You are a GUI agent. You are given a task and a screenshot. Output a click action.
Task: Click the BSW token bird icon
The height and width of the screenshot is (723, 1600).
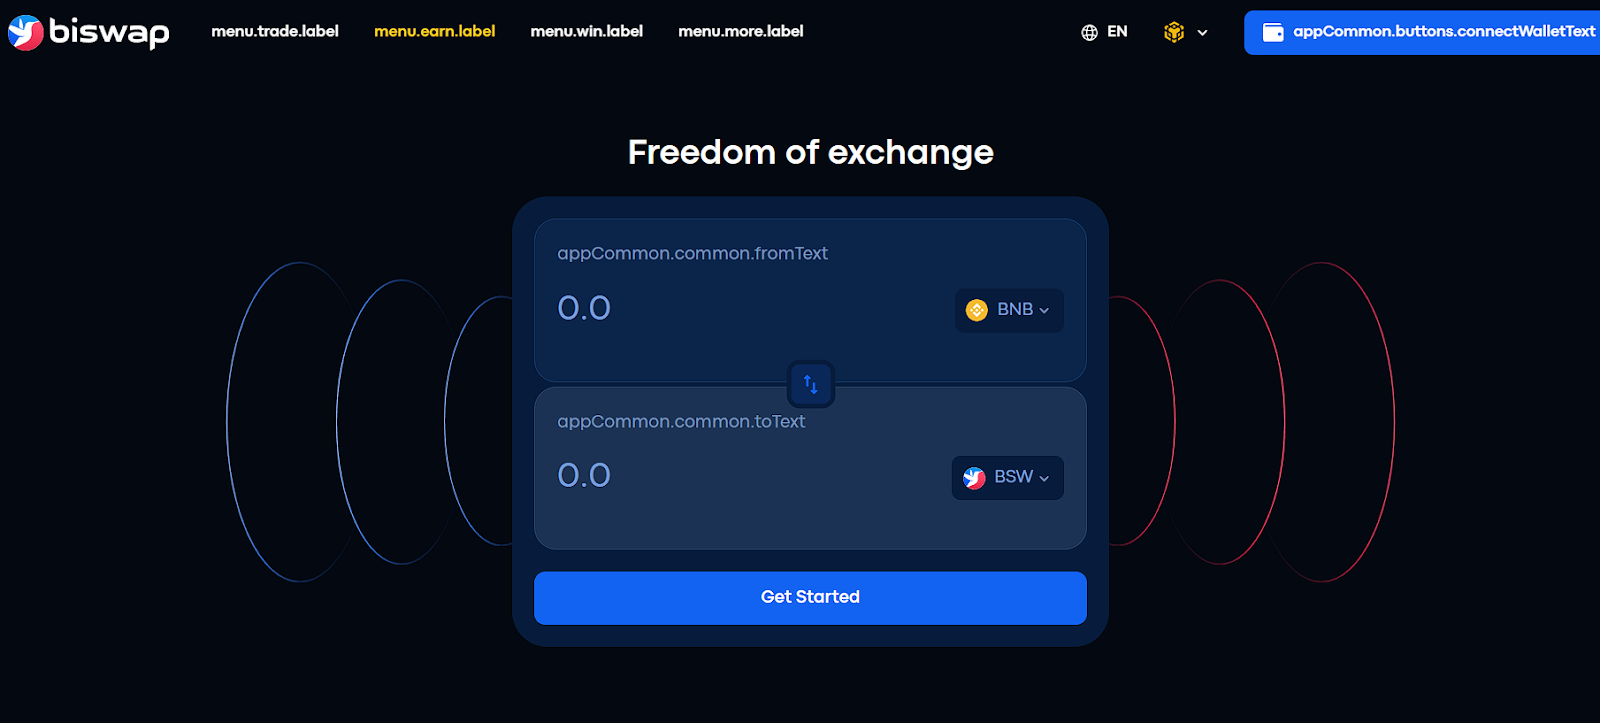pyautogui.click(x=974, y=478)
